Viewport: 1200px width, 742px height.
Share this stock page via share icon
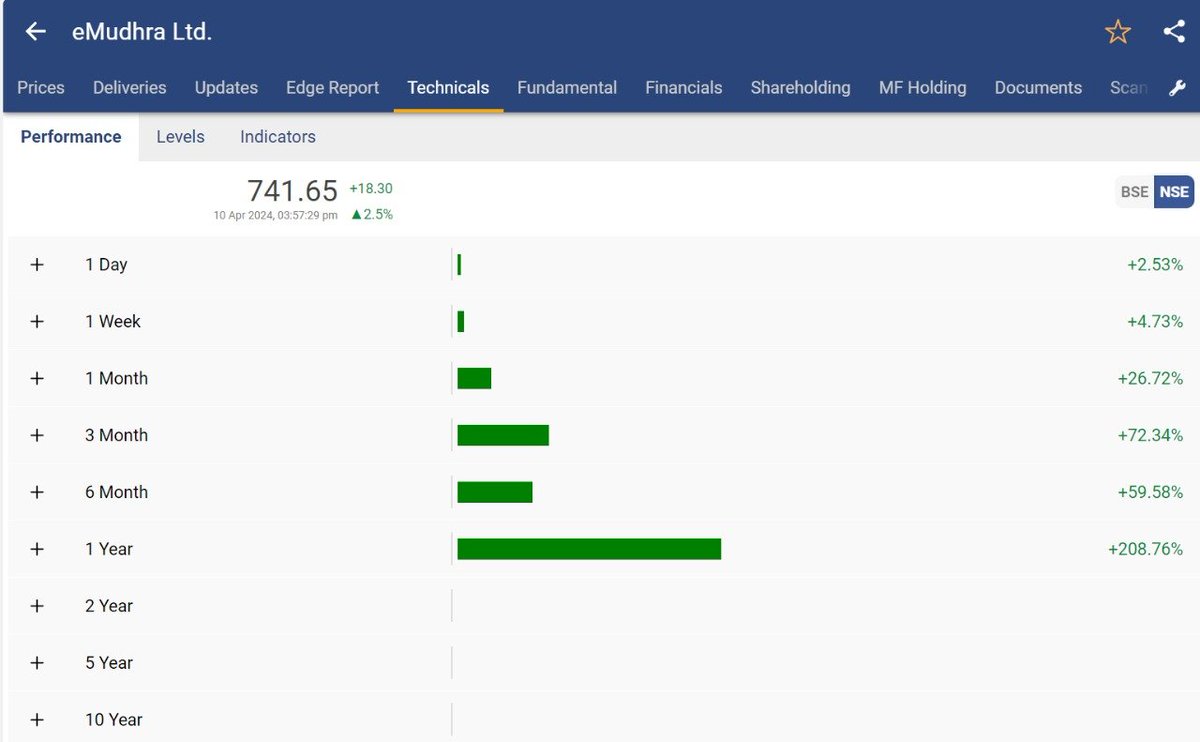point(1174,32)
